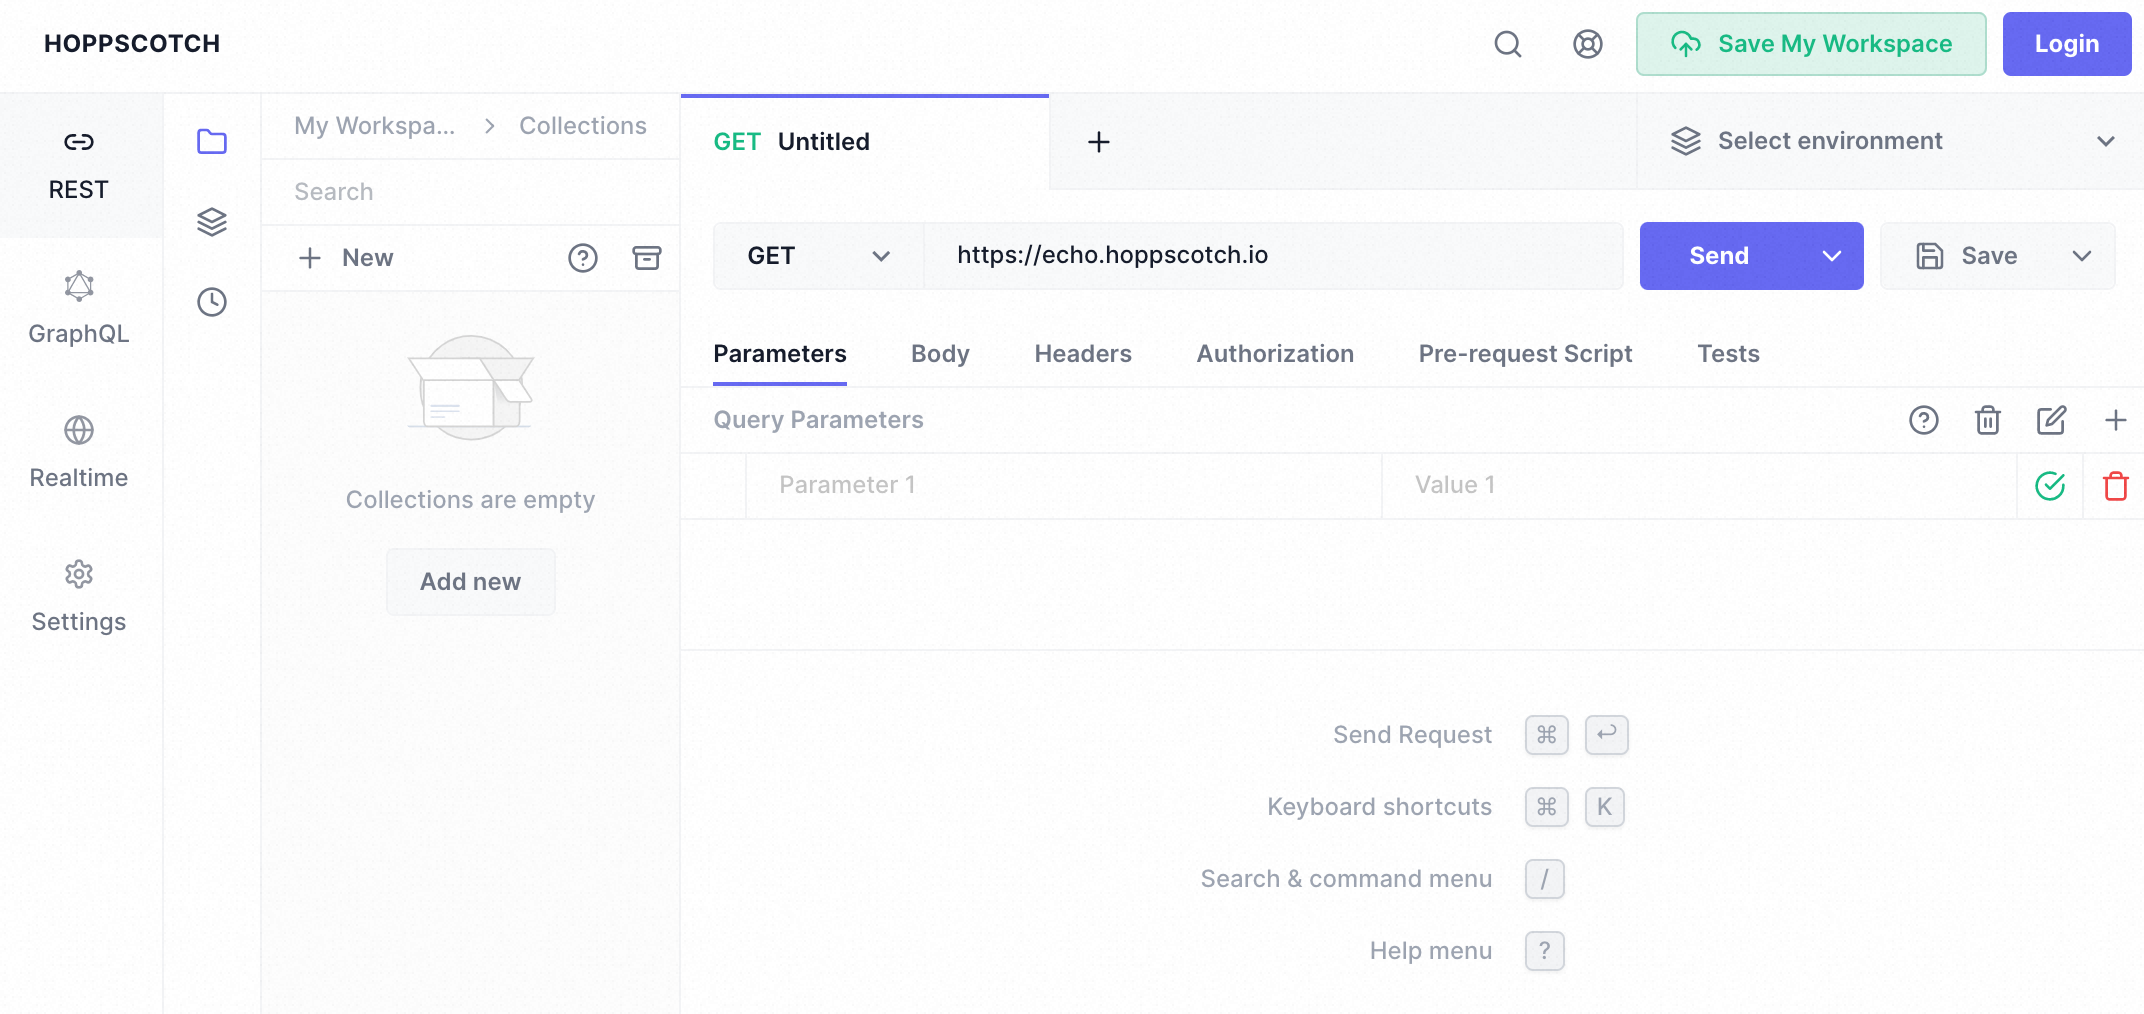Click the Help menu label
This screenshot has width=2144, height=1014.
coord(1431,951)
